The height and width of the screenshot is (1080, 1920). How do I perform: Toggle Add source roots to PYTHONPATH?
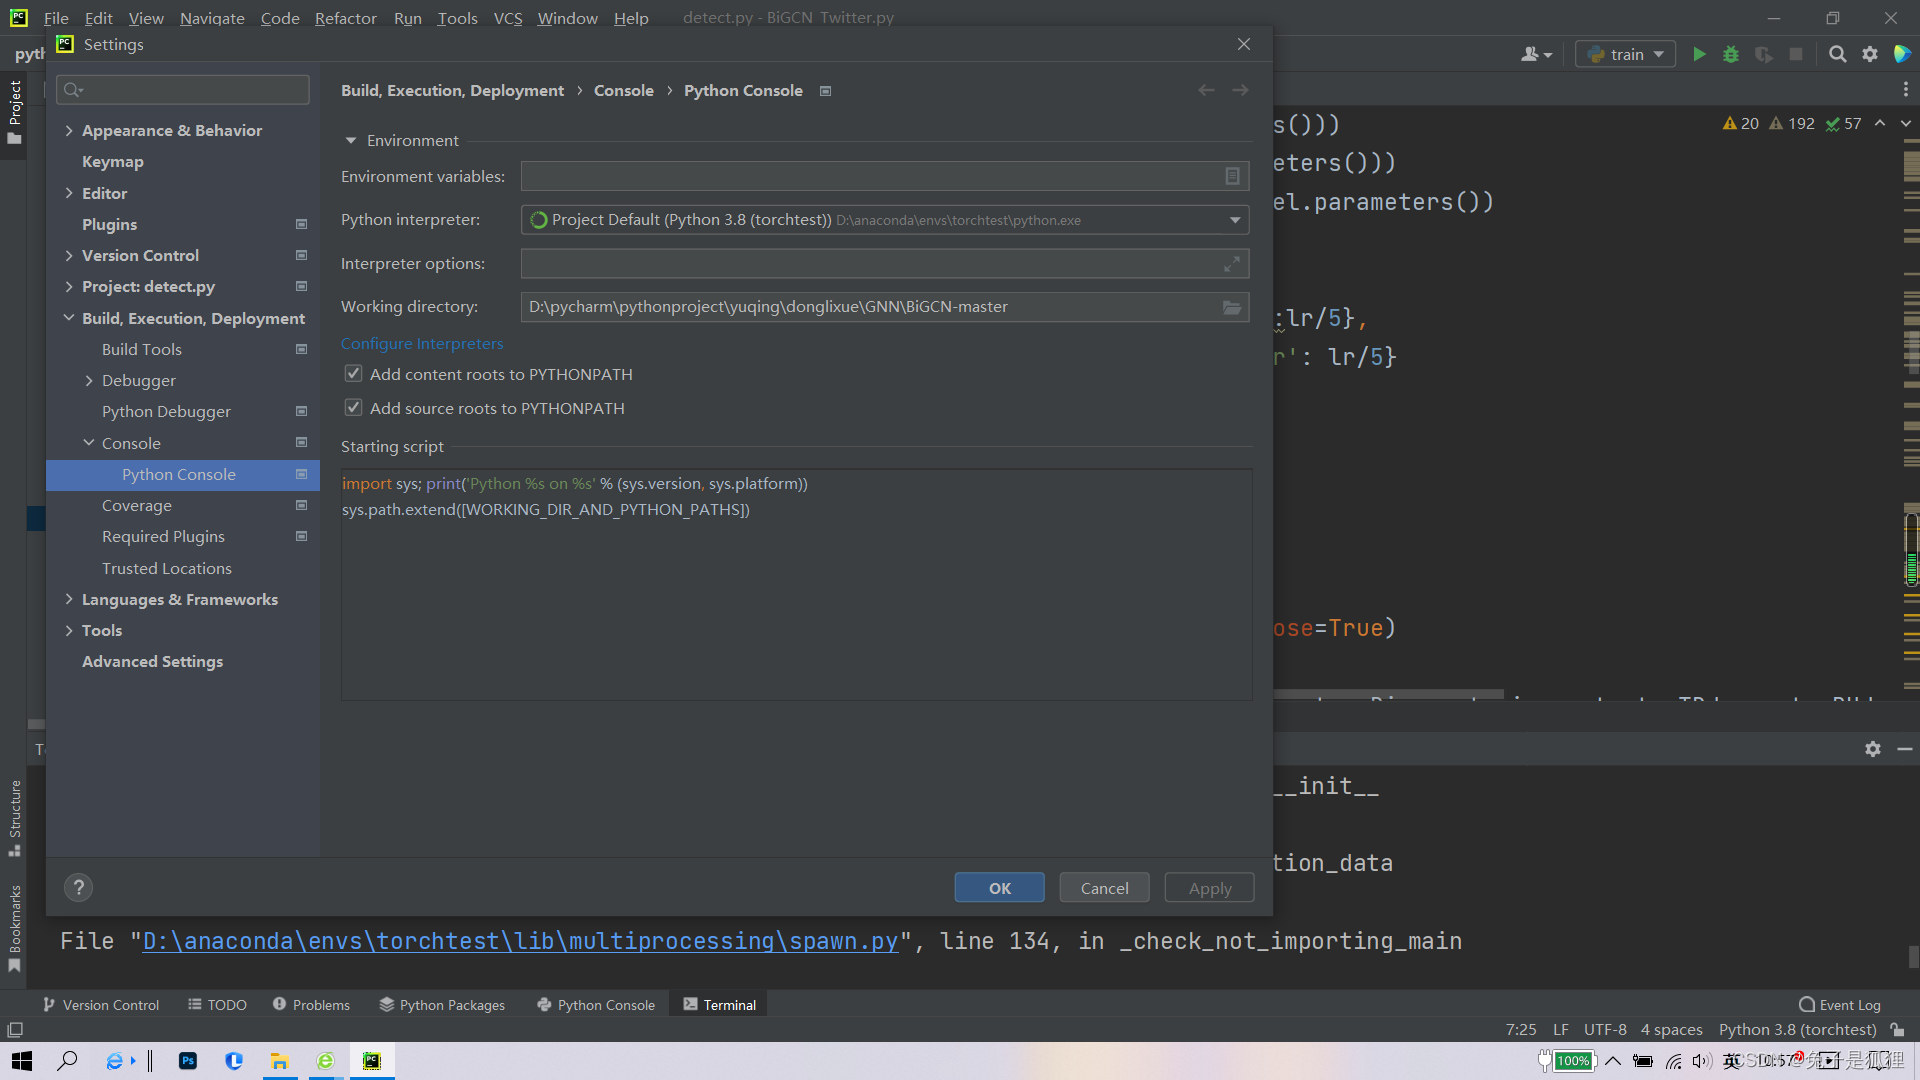[353, 408]
